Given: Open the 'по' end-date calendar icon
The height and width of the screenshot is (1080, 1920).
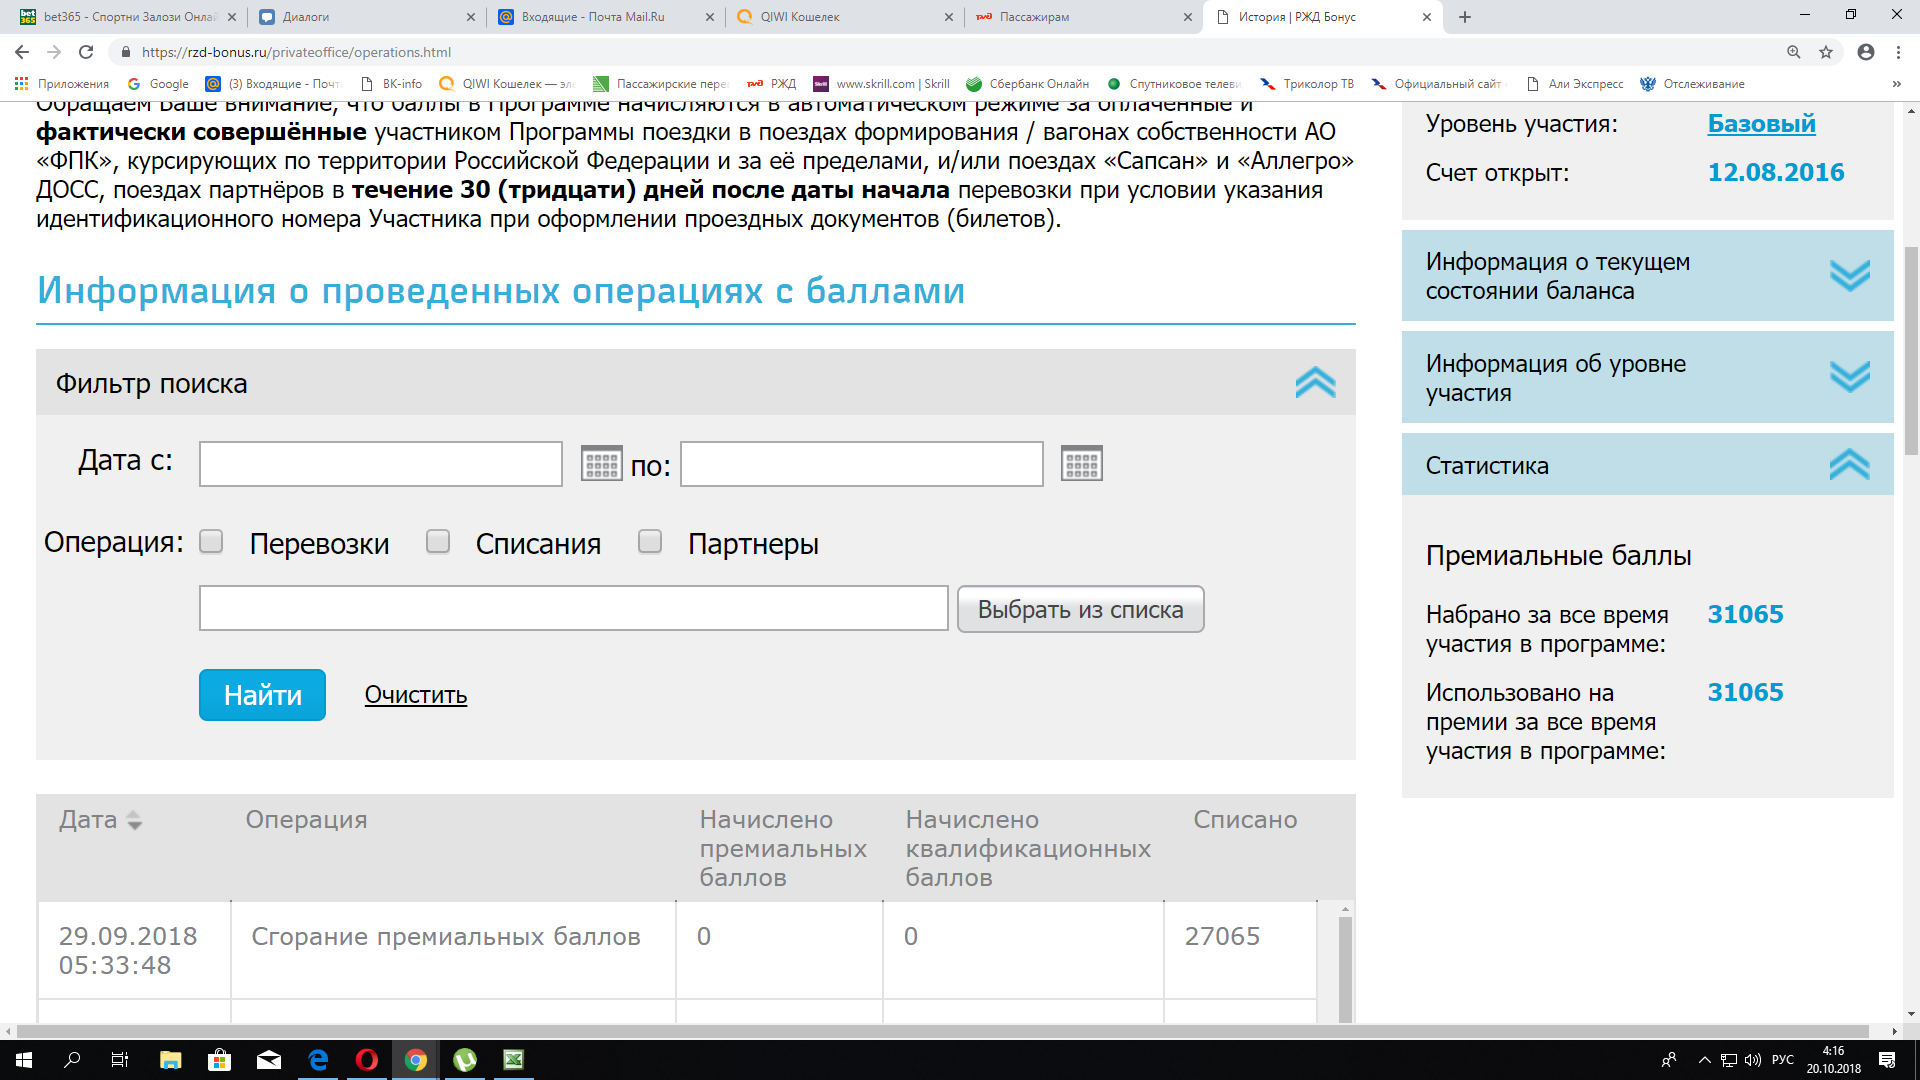Looking at the screenshot, I should pos(1081,464).
